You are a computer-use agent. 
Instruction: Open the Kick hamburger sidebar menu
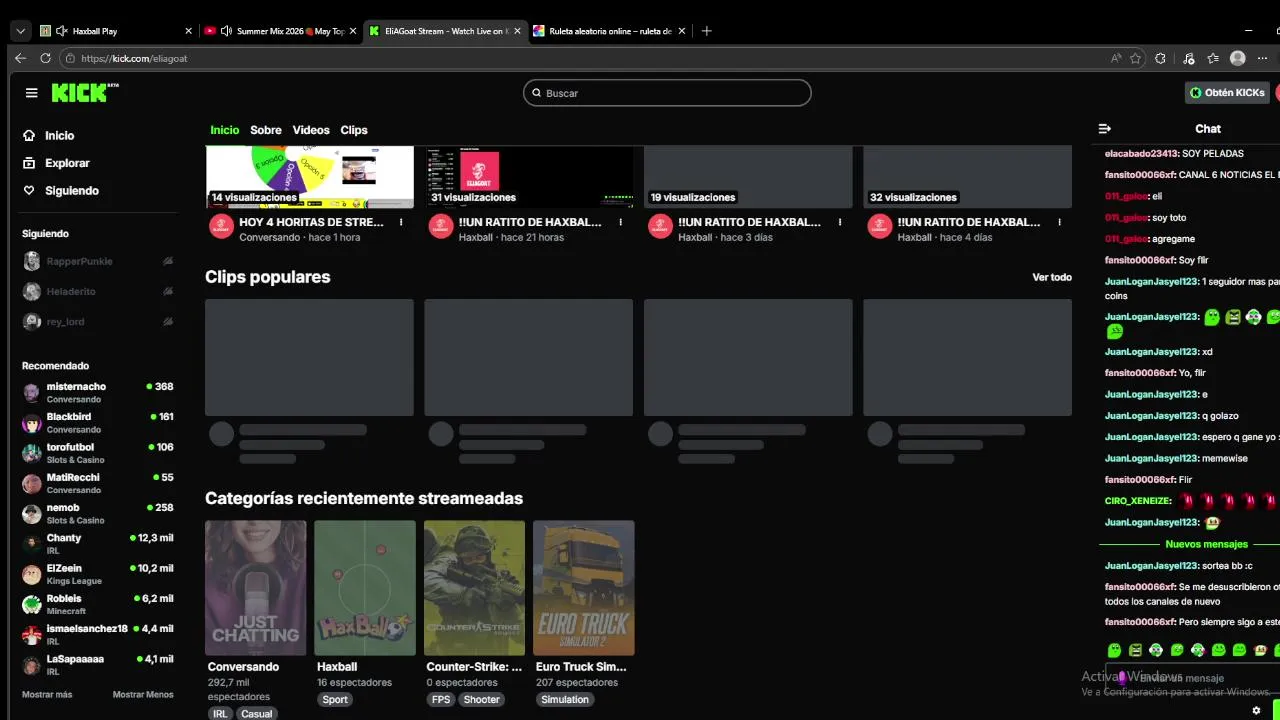(32, 93)
